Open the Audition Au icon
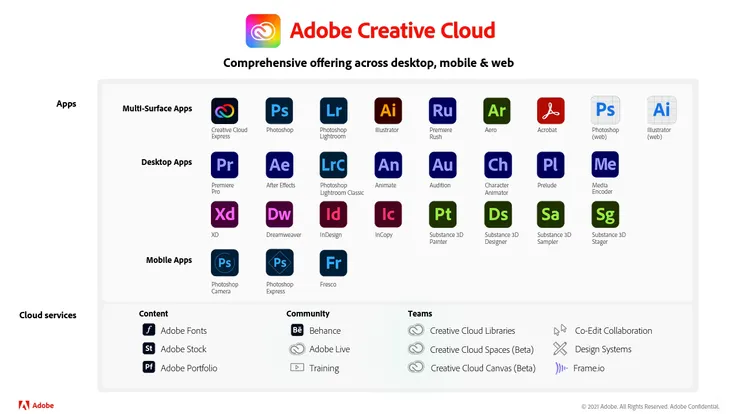This screenshot has width=740, height=414. [x=443, y=165]
